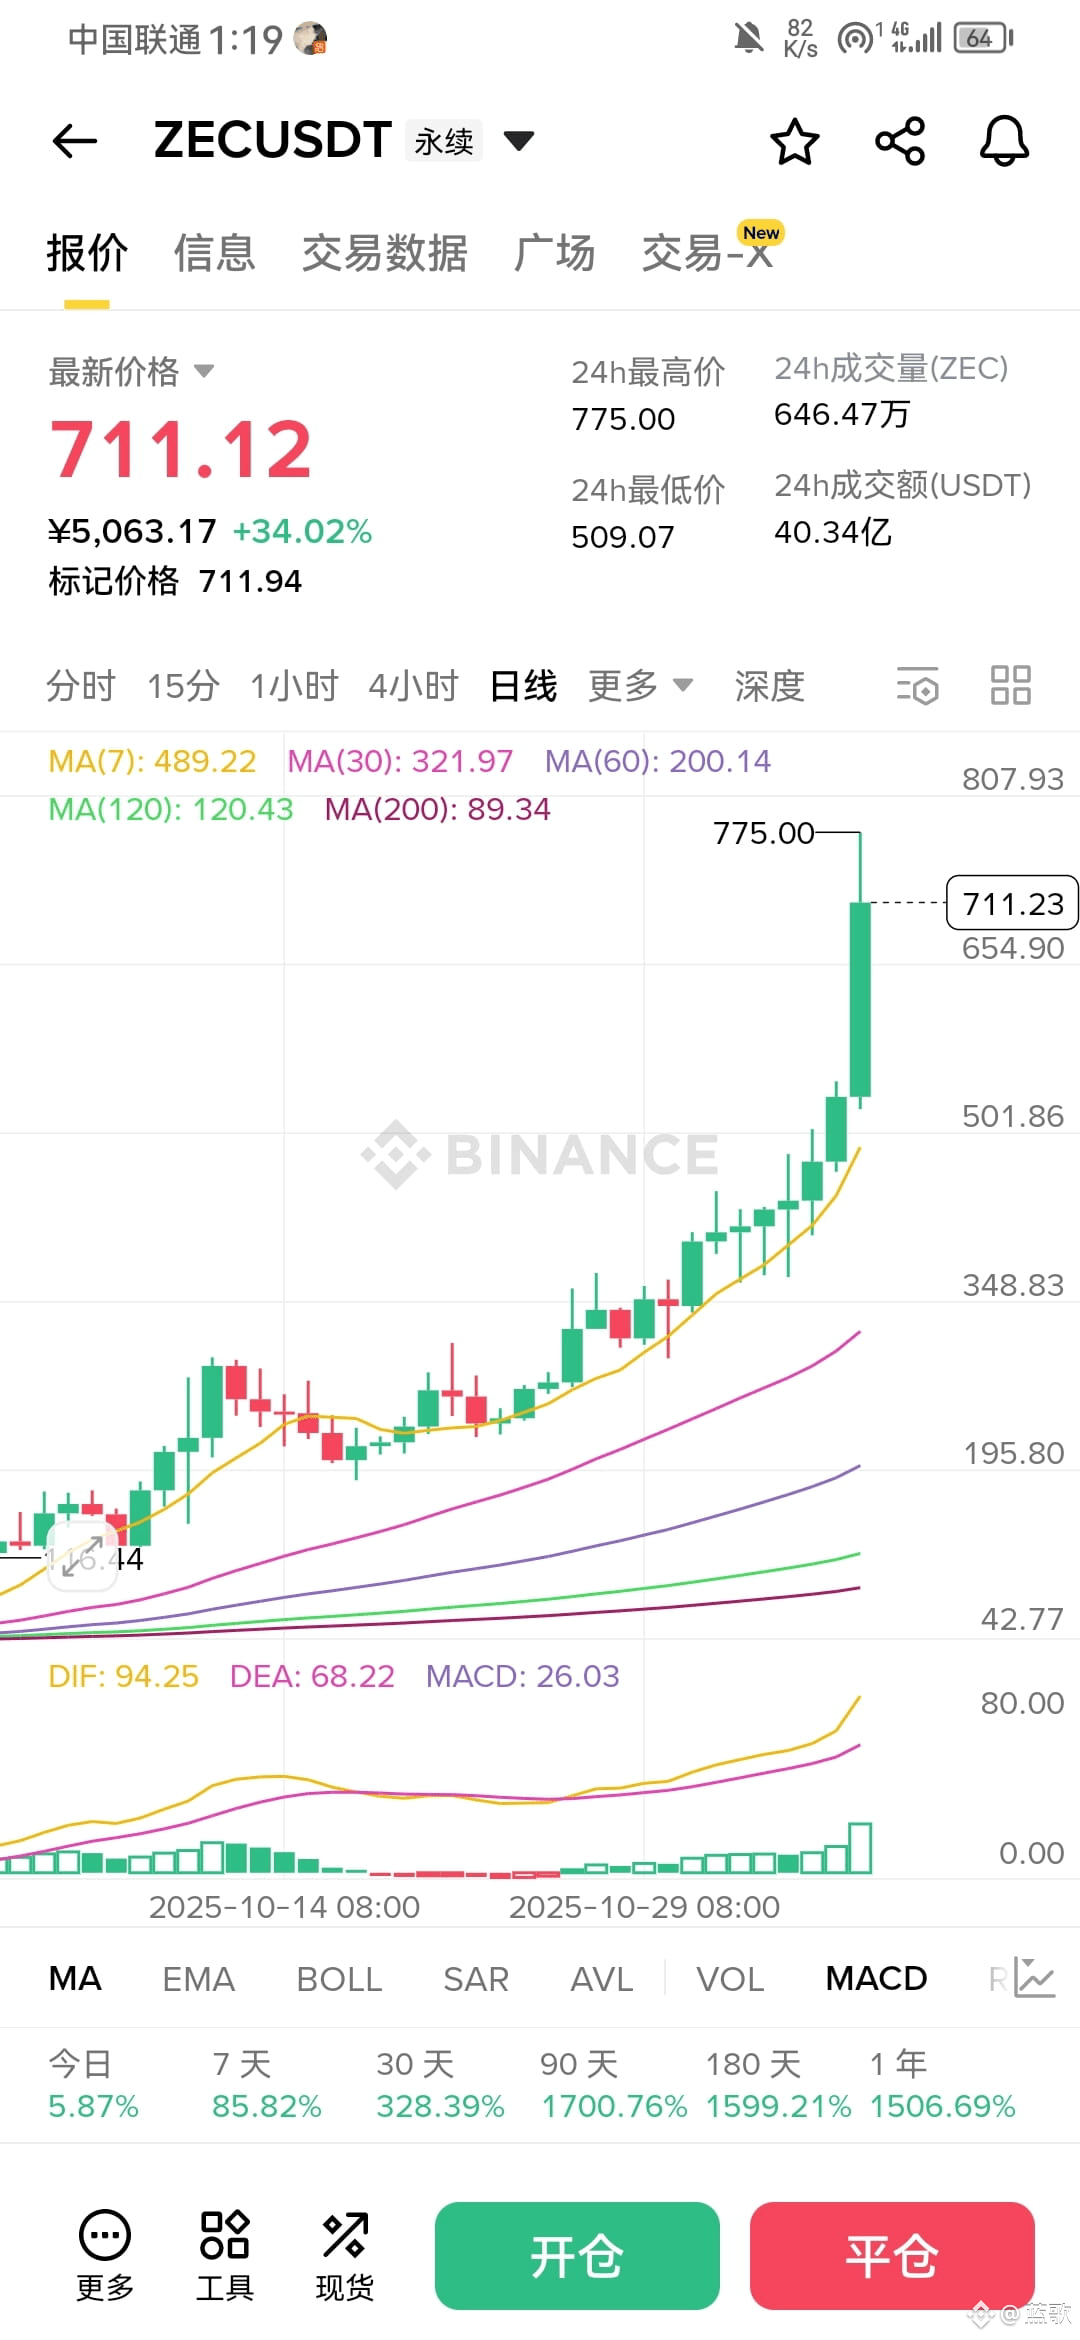The image size is (1080, 2340).
Task: Switch to the 信息 tab
Action: coord(214,253)
